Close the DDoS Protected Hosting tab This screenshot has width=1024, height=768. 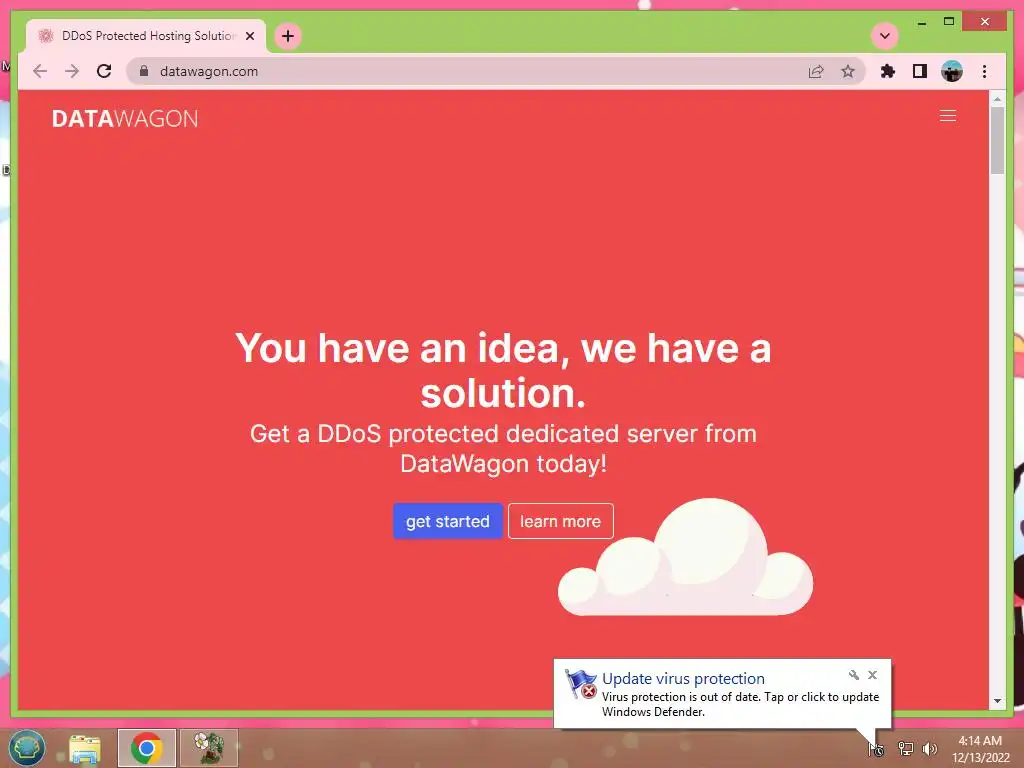click(249, 36)
